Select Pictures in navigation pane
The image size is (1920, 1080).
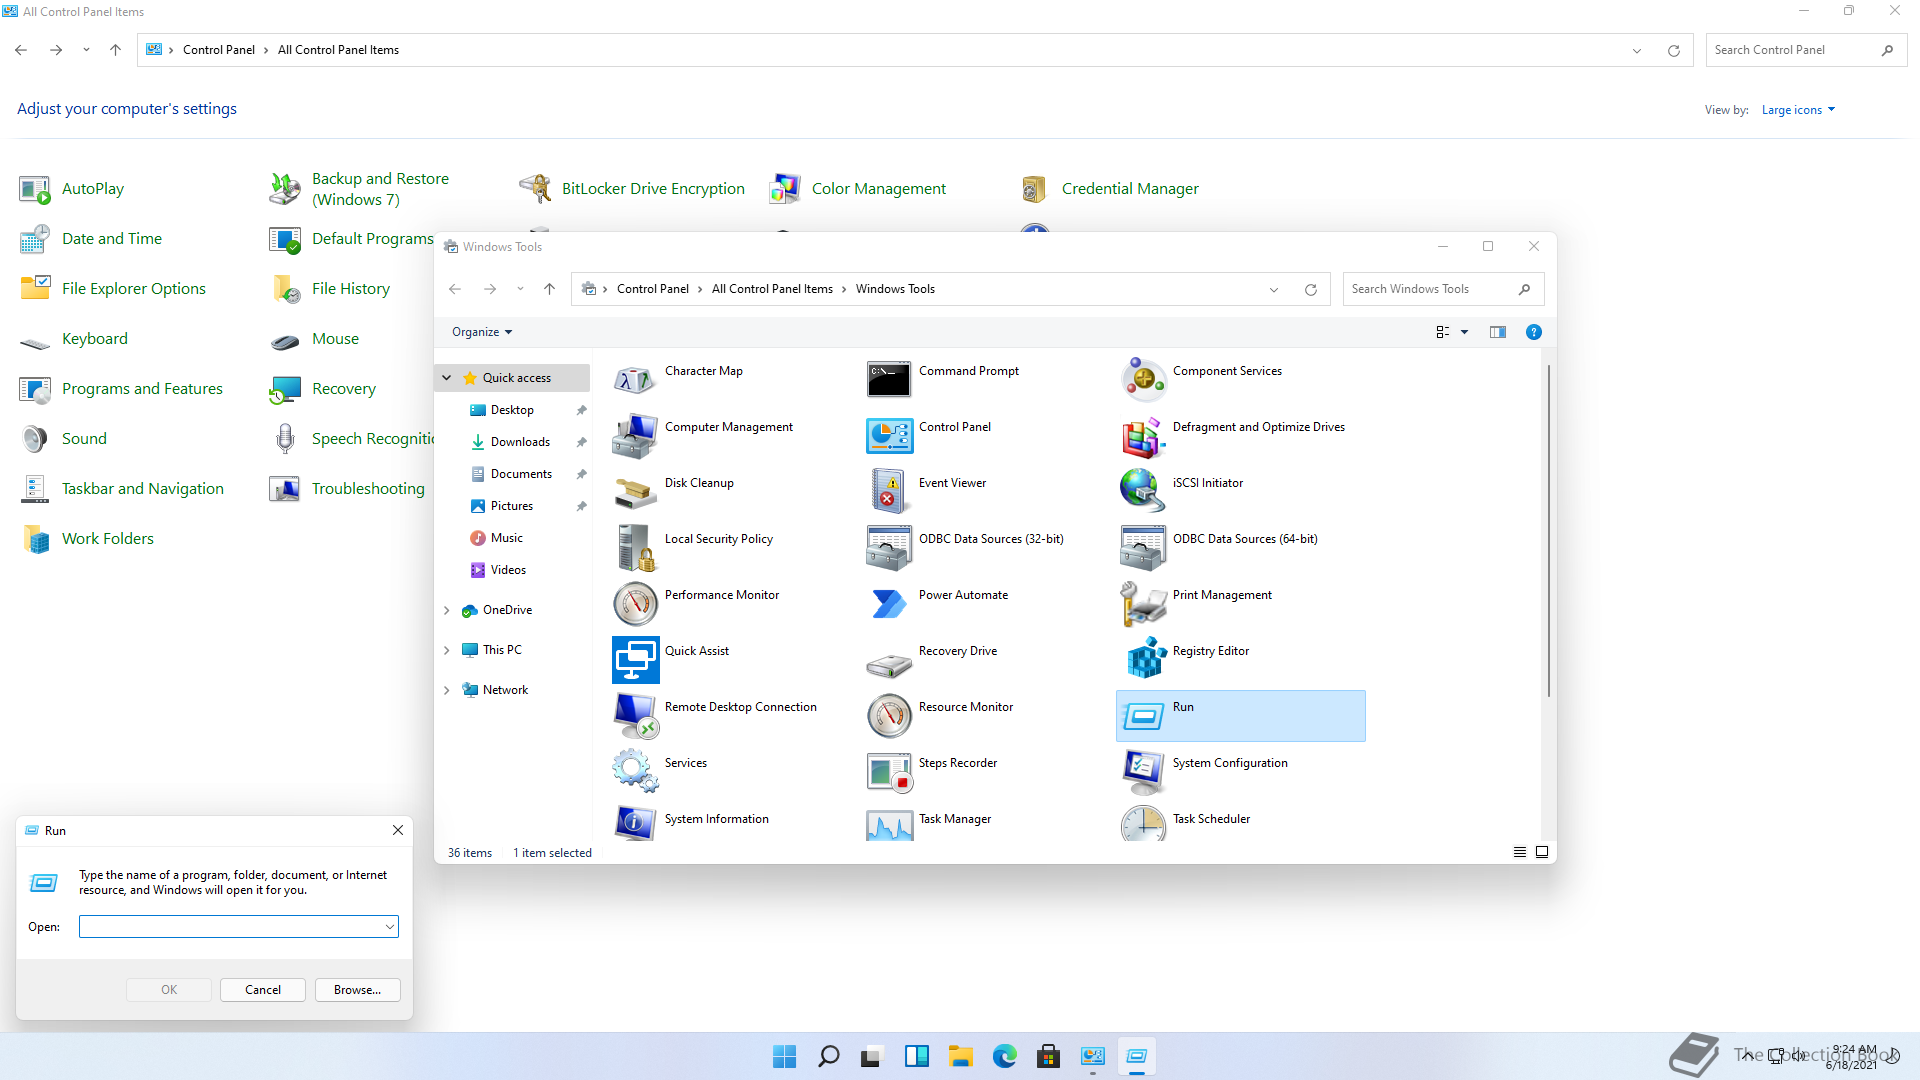(x=512, y=506)
